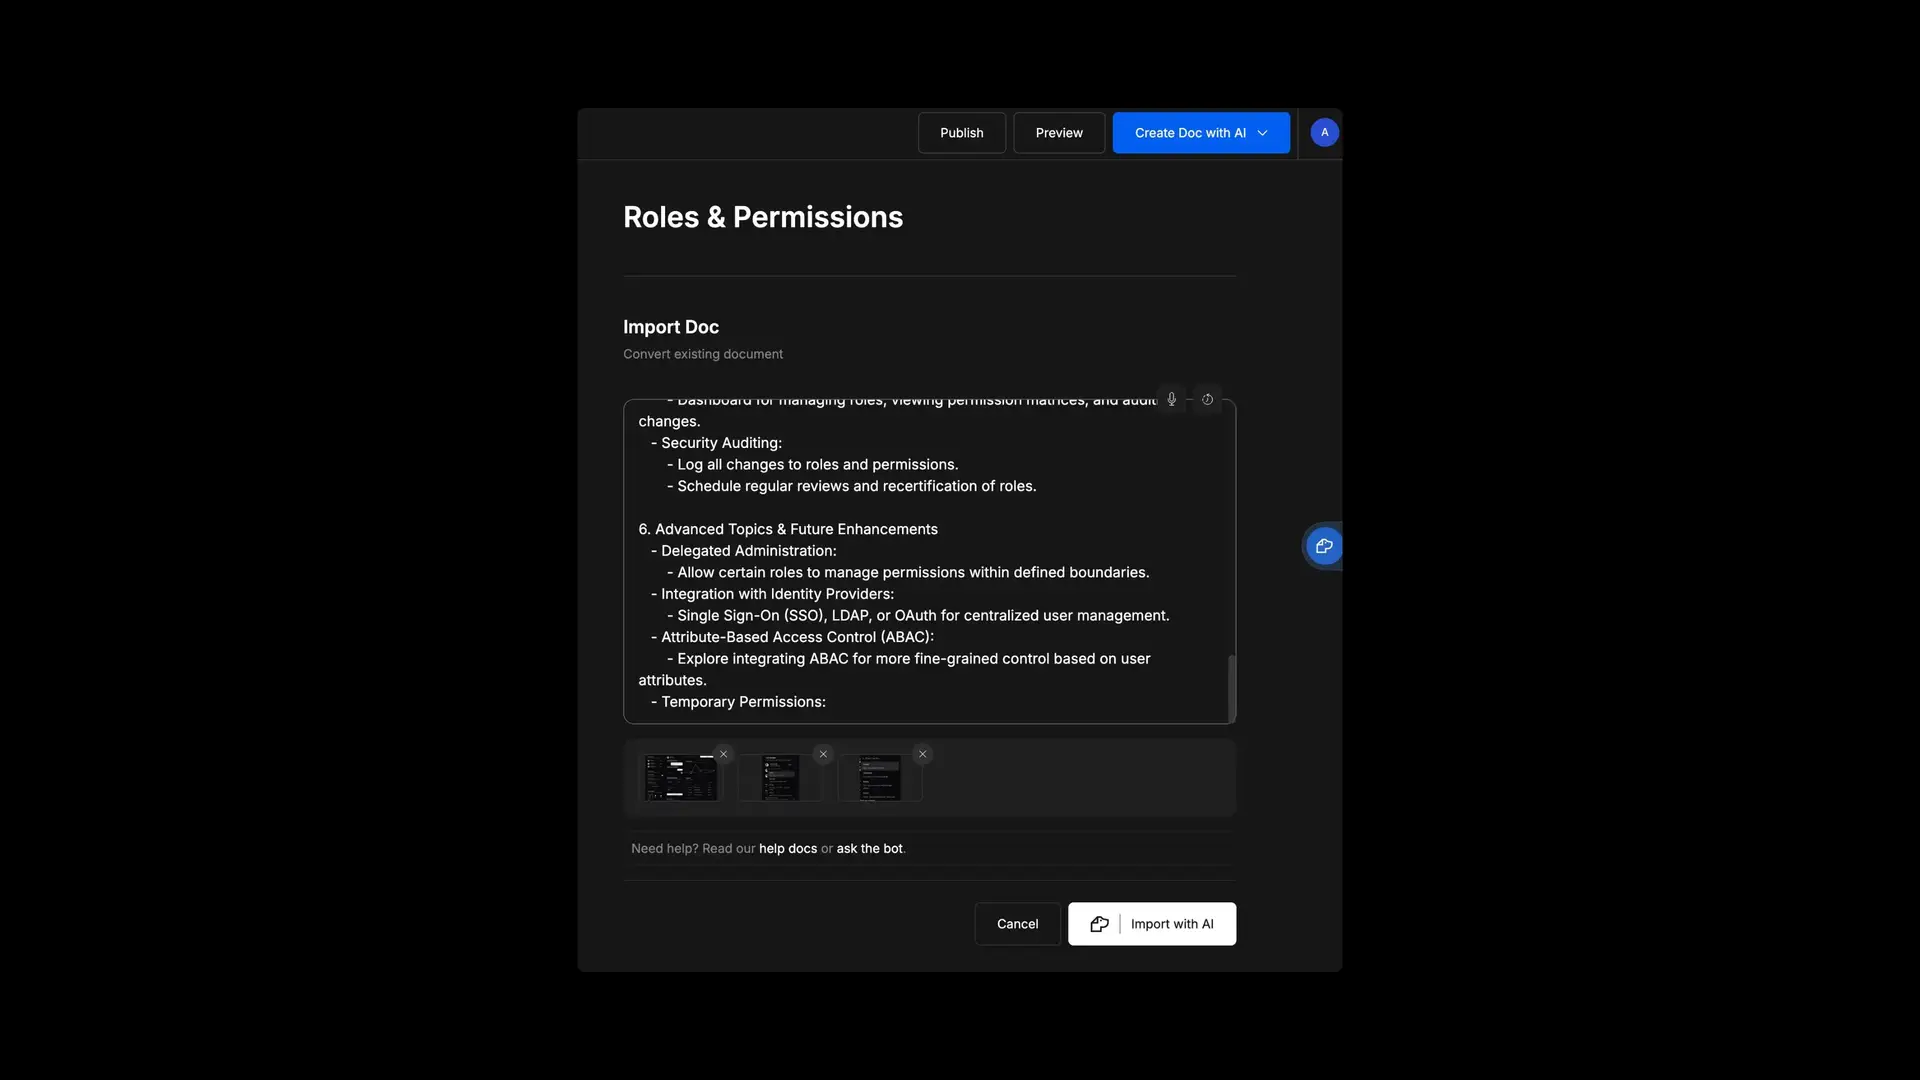Click the Publish tab
This screenshot has height=1080, width=1920.
[961, 133]
